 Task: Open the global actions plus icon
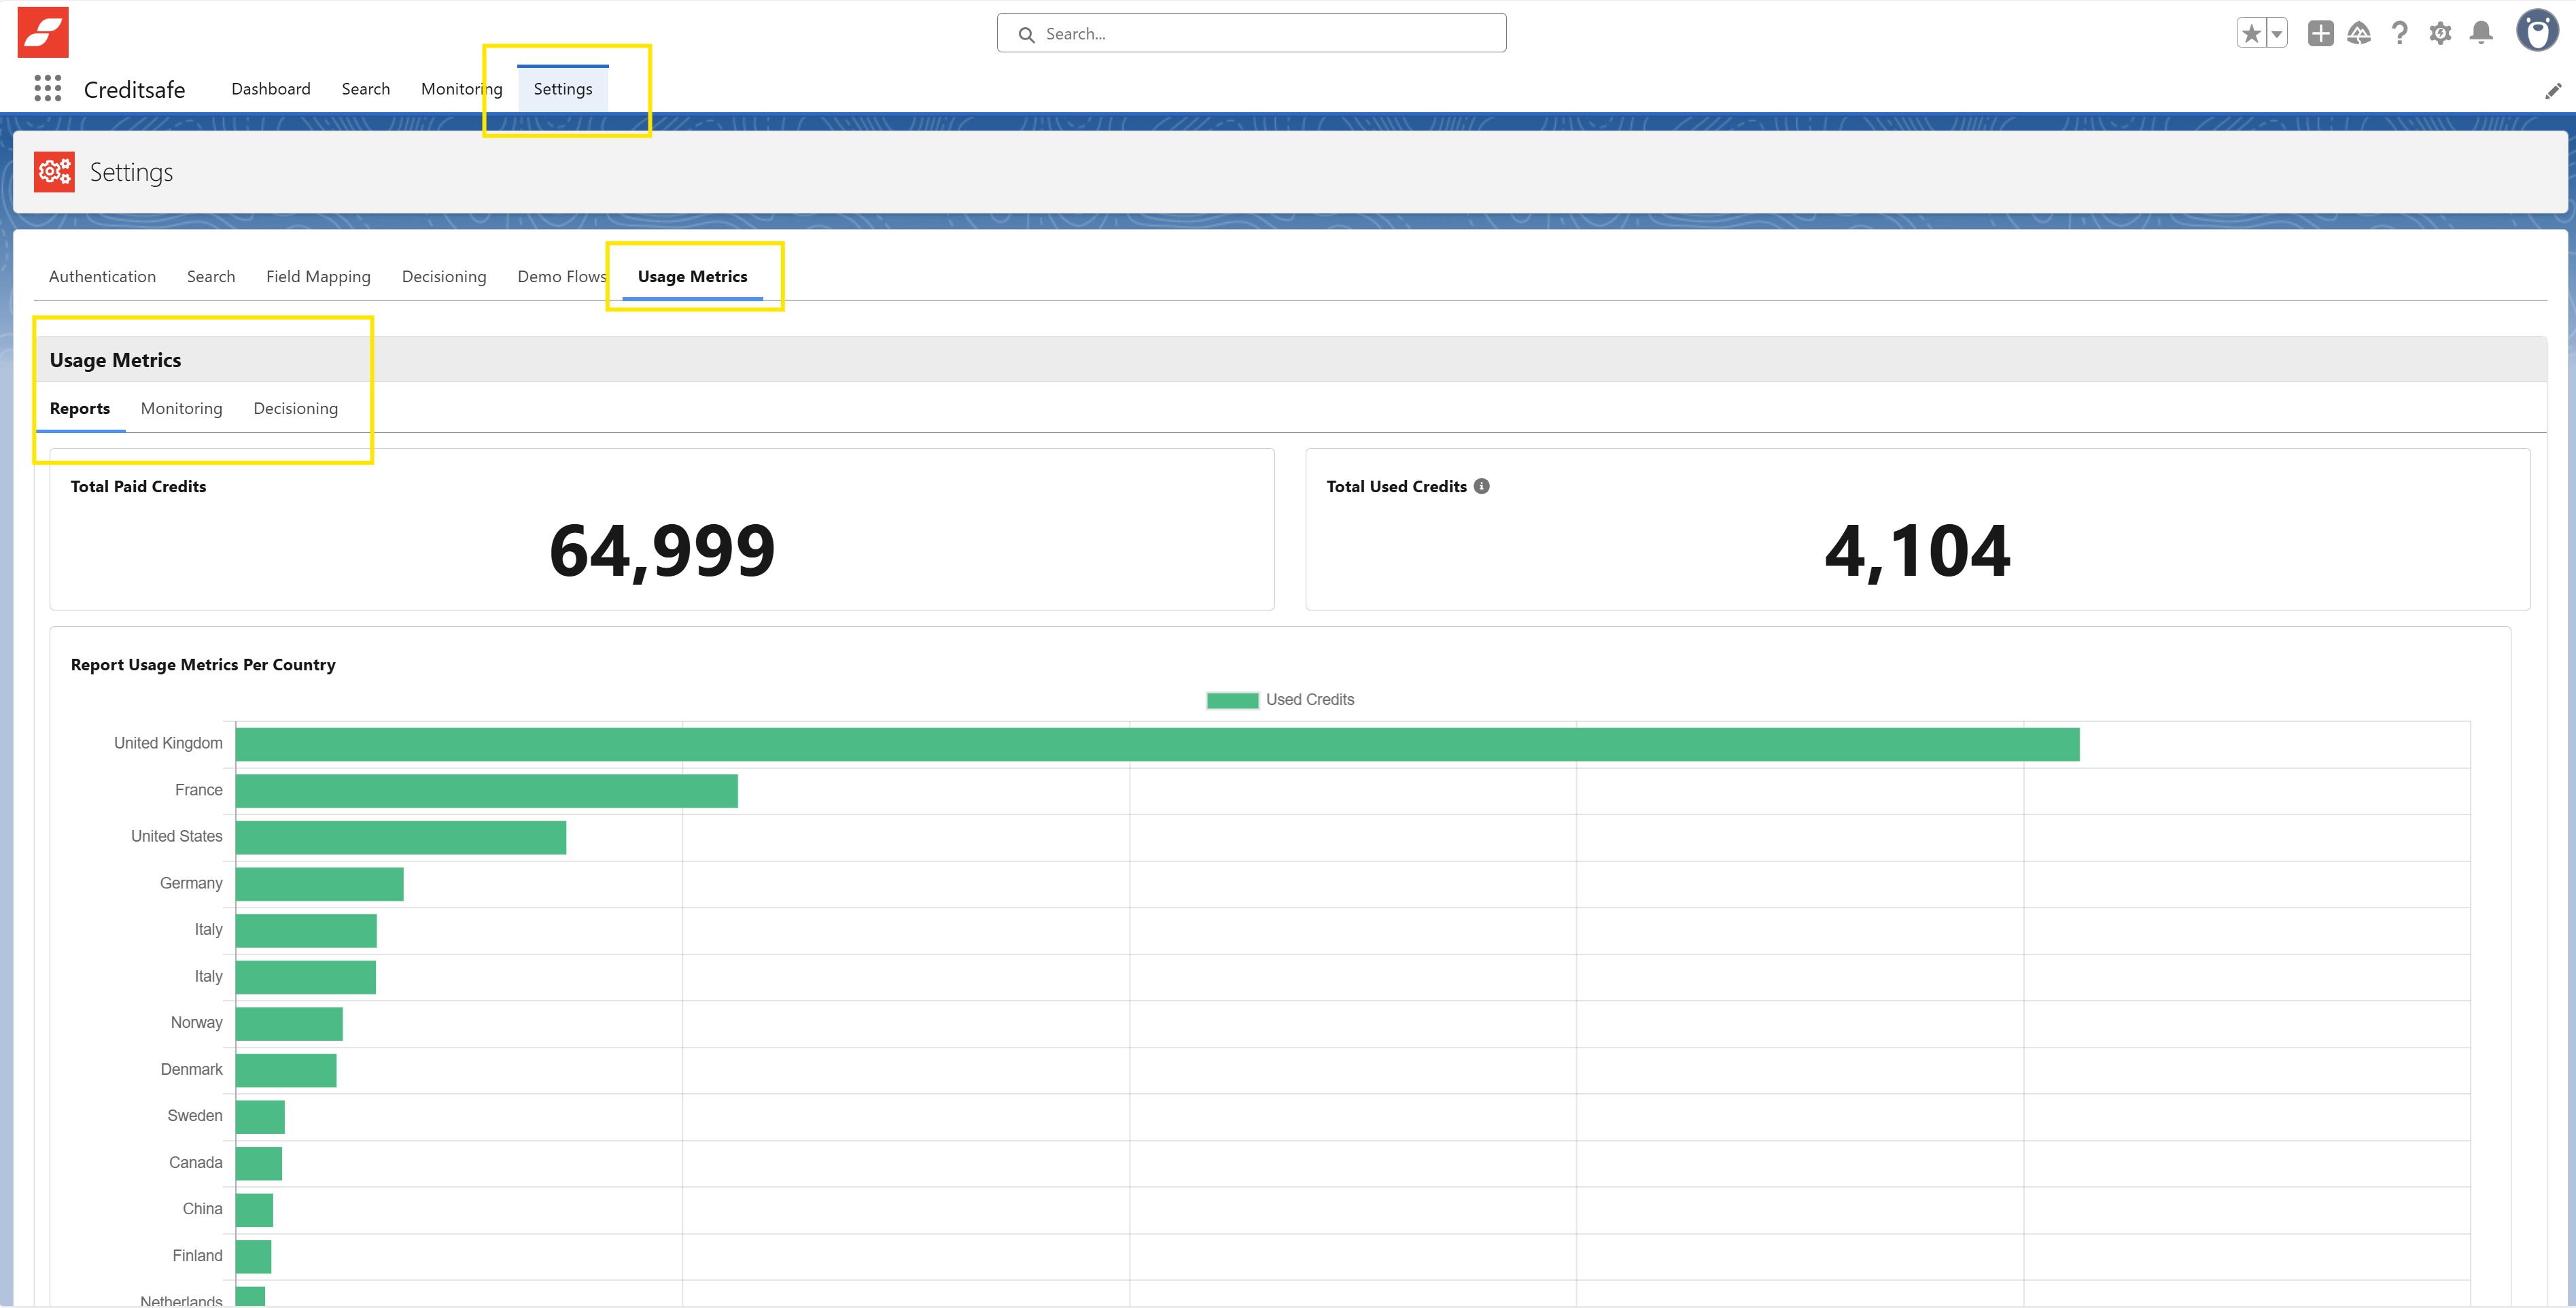pyautogui.click(x=2320, y=33)
